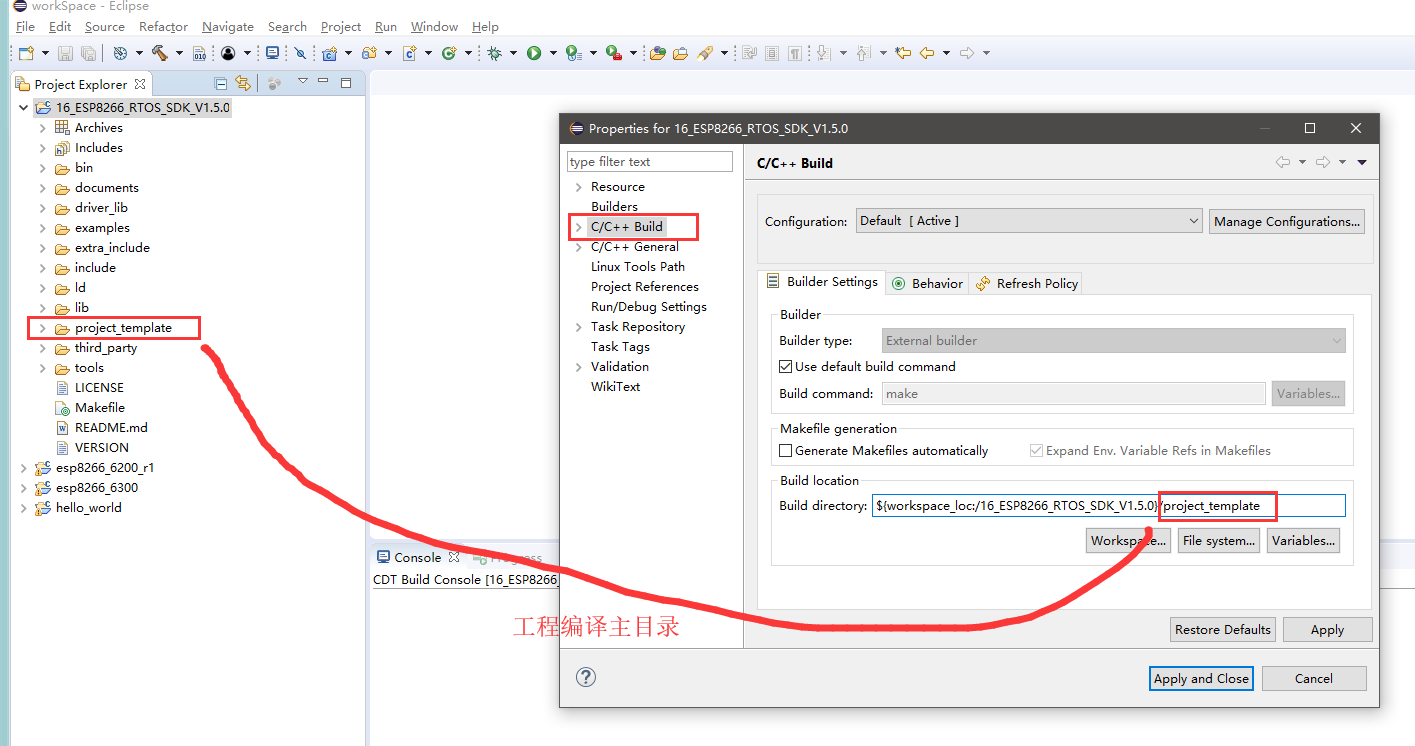
Task: Open the Refactor menu
Action: pos(163,27)
